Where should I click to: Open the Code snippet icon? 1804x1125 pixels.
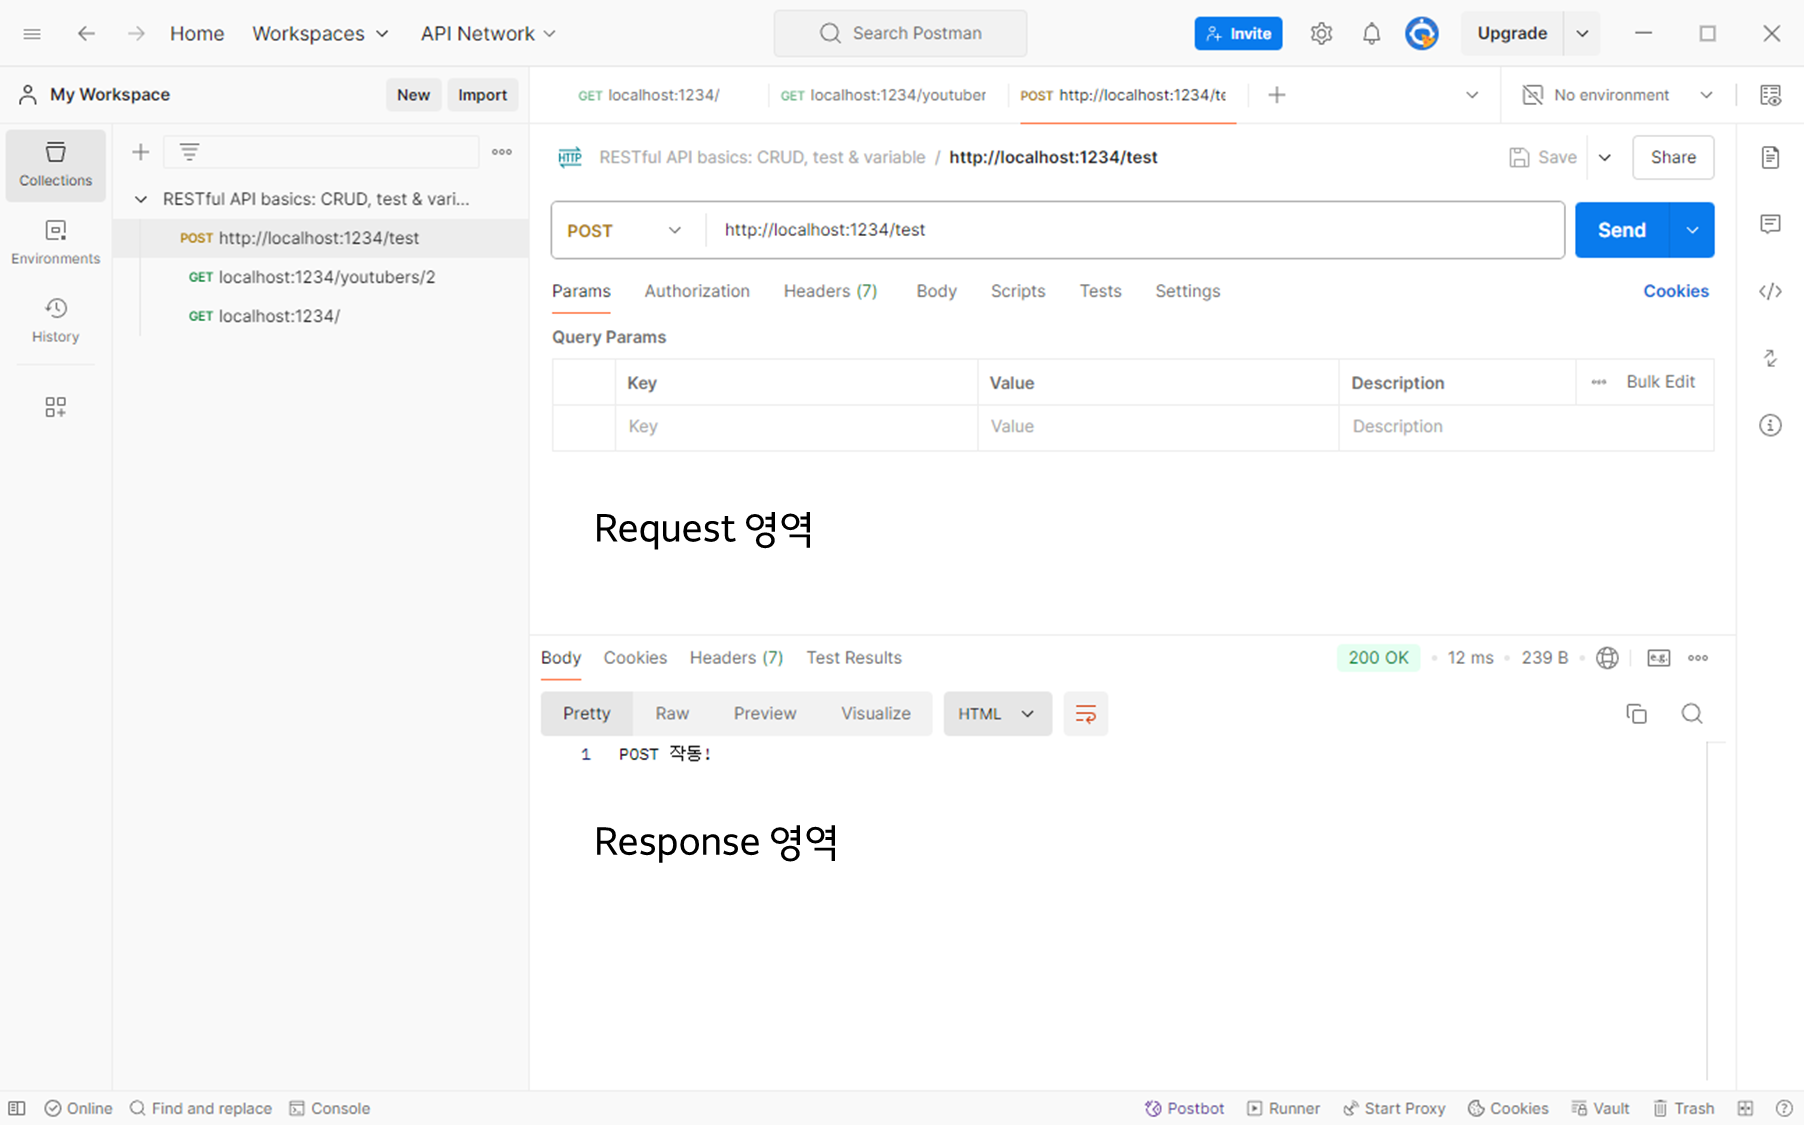[1770, 291]
